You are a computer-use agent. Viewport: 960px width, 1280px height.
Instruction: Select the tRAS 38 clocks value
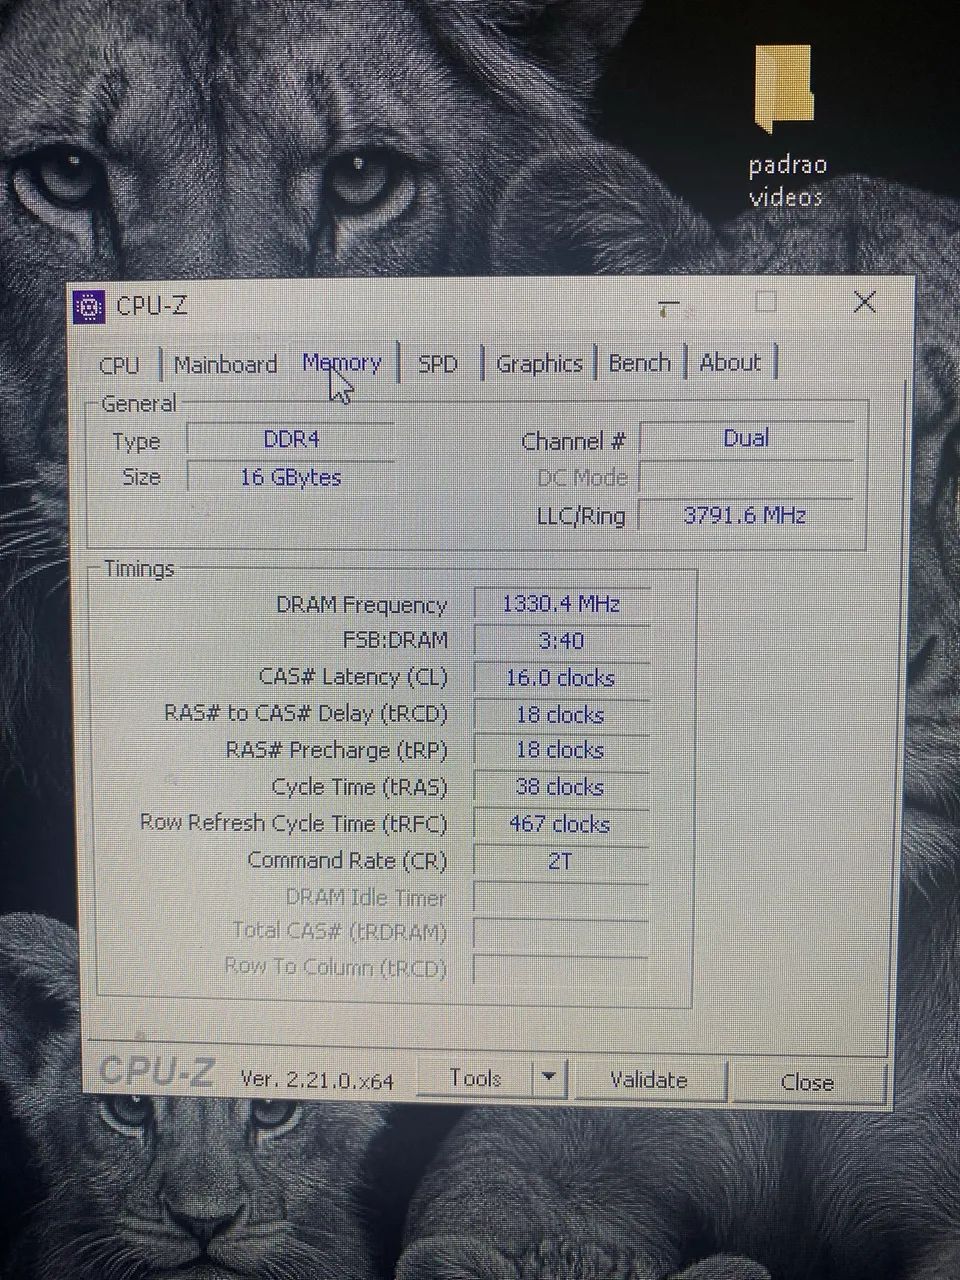click(561, 787)
